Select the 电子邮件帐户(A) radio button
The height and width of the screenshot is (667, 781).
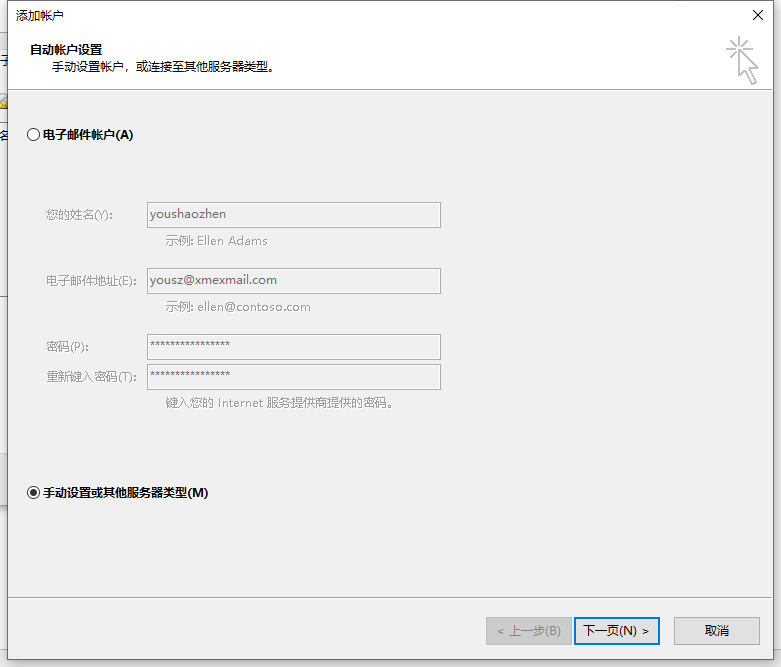(34, 135)
